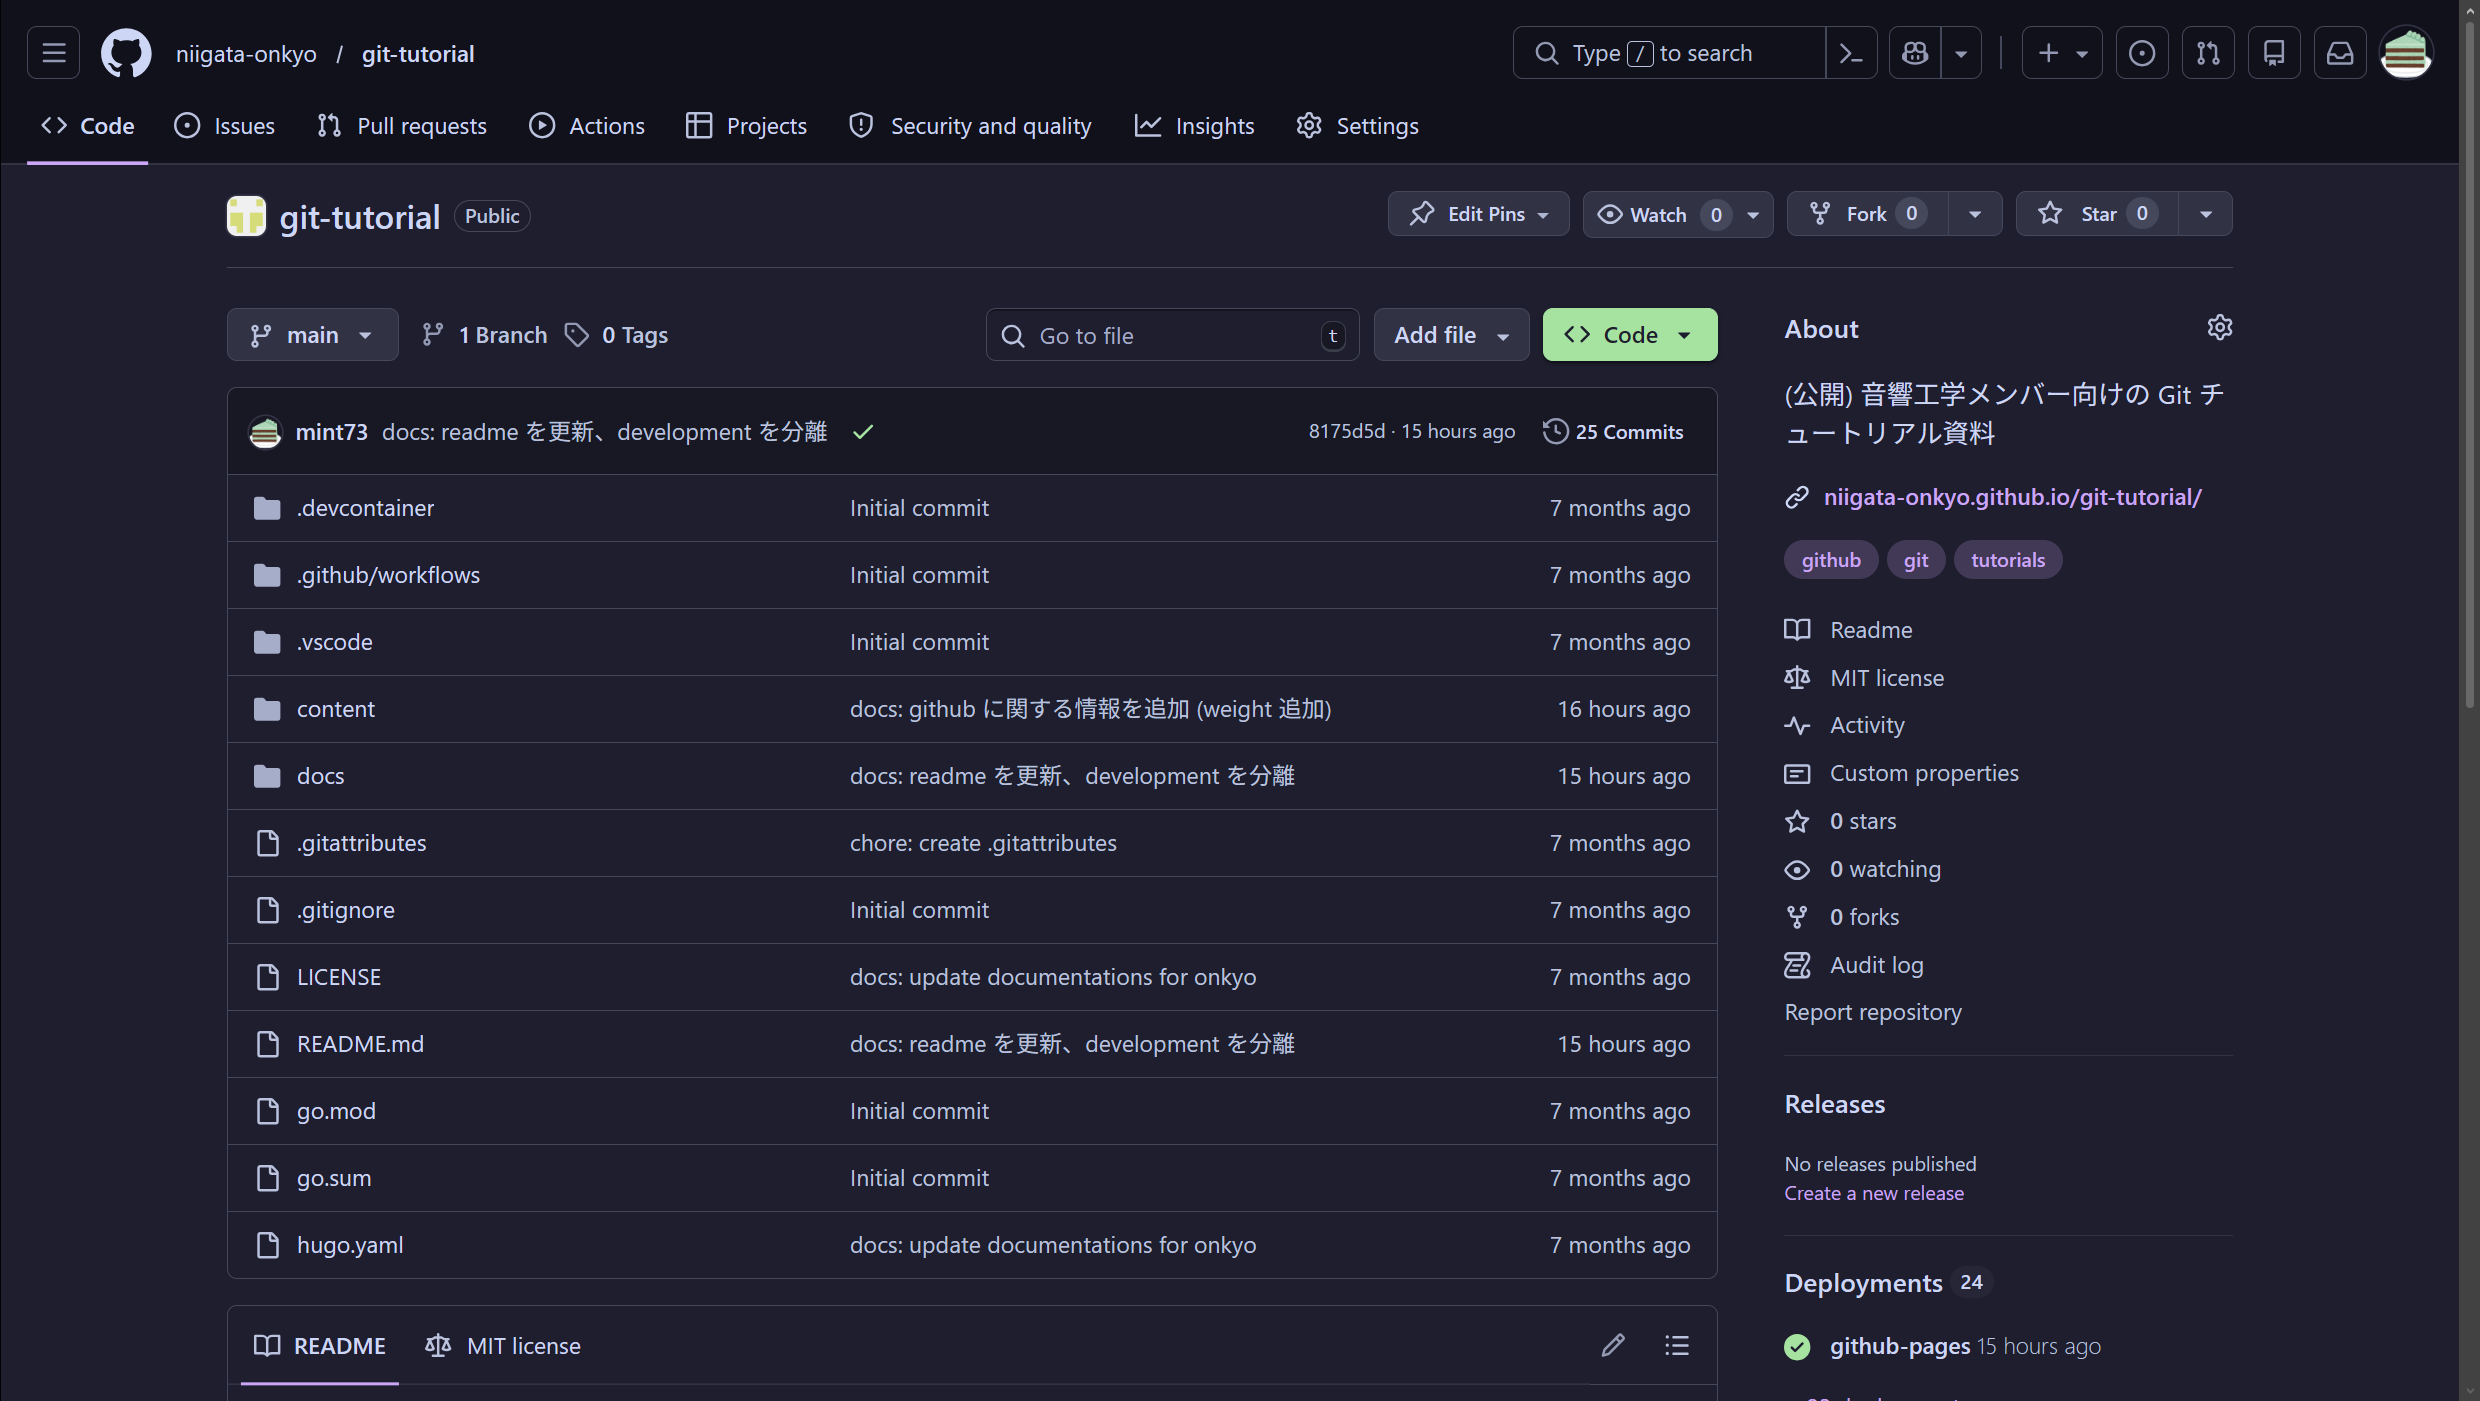Open mint73 commit author avatar
The image size is (2480, 1401).
click(265, 432)
